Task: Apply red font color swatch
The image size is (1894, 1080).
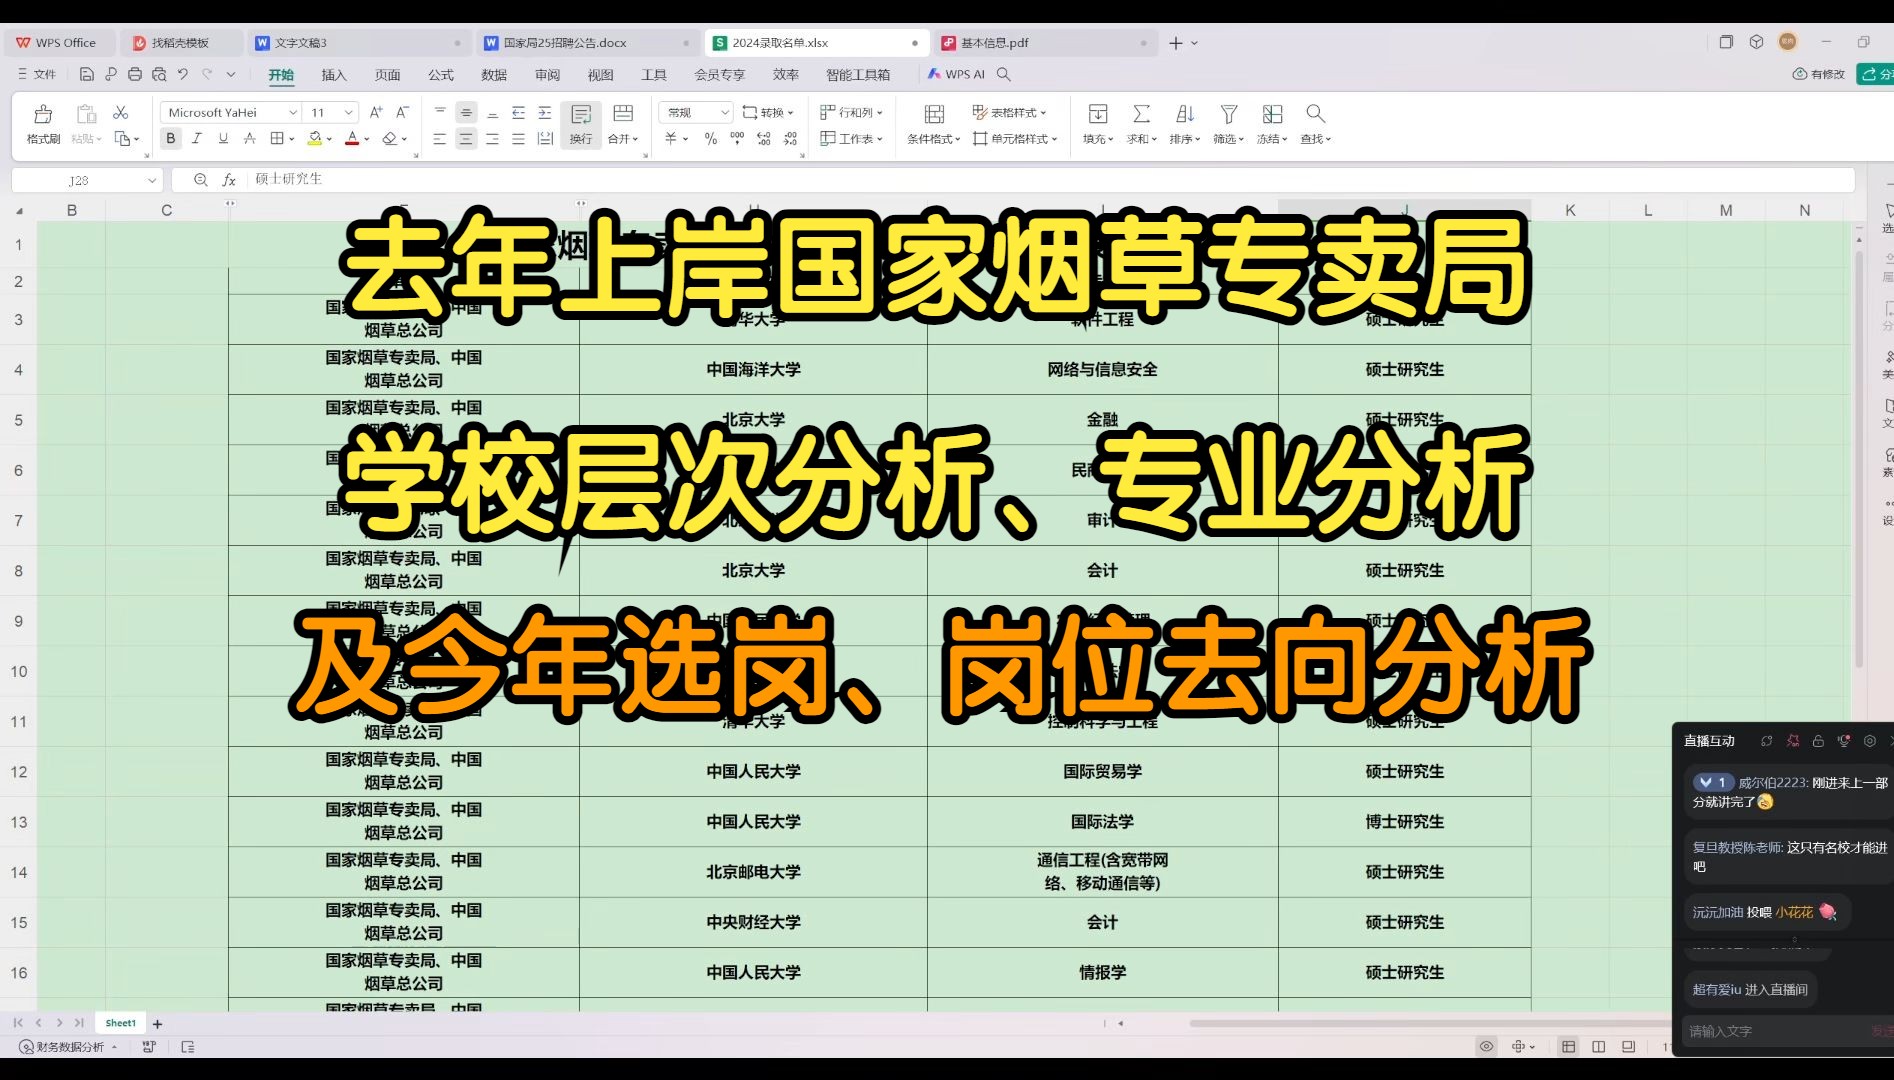Action: point(352,139)
